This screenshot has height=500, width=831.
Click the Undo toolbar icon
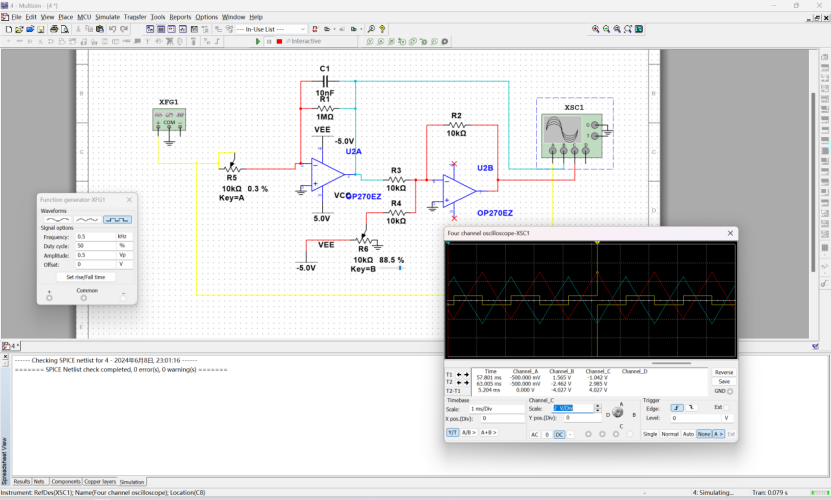[x=112, y=29]
